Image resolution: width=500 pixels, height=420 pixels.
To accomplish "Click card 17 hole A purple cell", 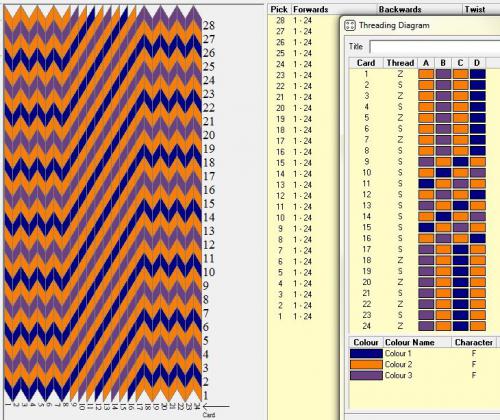I will 426,249.
